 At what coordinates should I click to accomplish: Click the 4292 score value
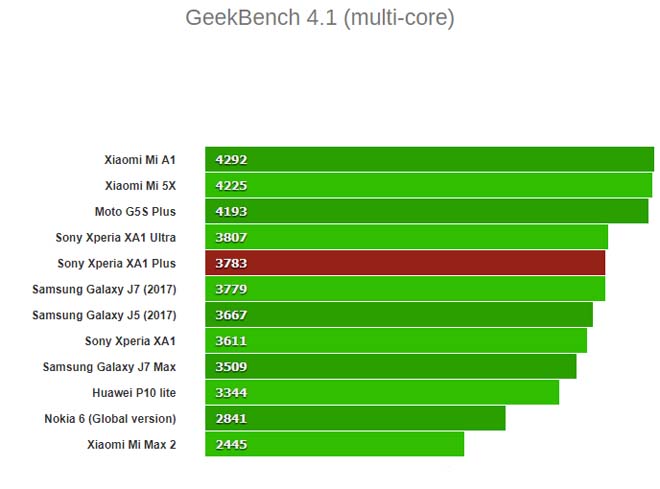click(x=230, y=159)
